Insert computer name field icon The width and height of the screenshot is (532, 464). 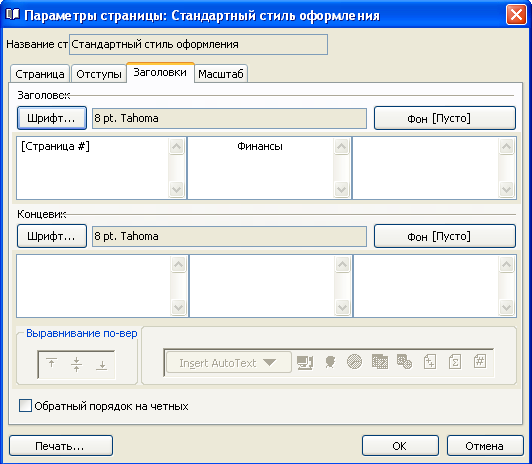(x=305, y=362)
